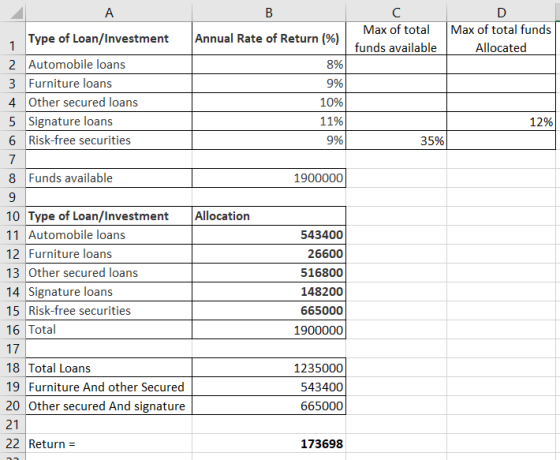Image resolution: width=560 pixels, height=460 pixels.
Task: Select the return value 173698
Action: [269, 444]
